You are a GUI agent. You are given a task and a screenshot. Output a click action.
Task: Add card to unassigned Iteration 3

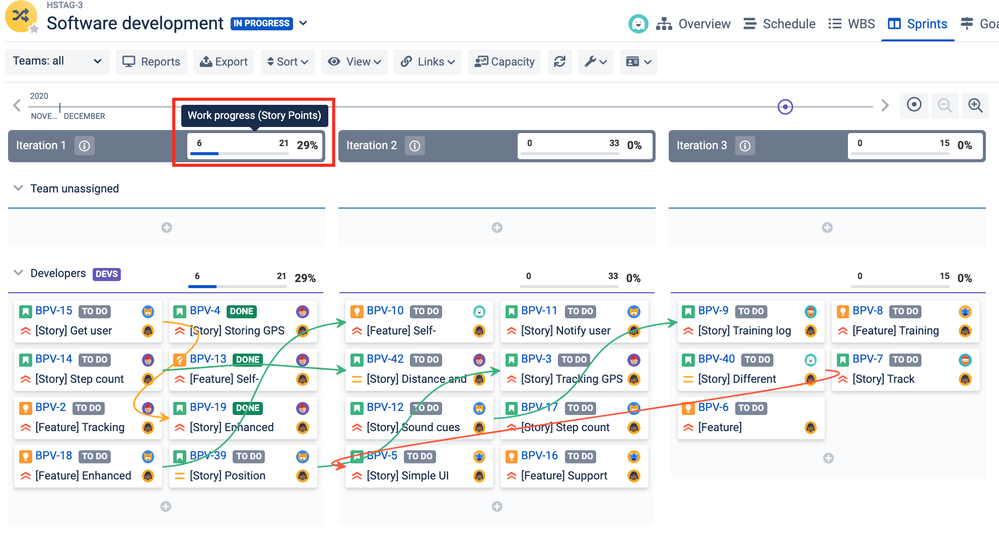click(x=827, y=227)
